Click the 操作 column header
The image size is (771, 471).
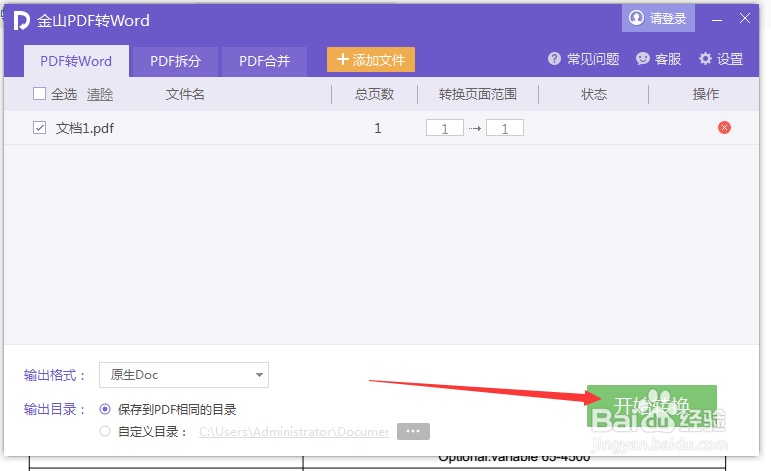[x=706, y=94]
